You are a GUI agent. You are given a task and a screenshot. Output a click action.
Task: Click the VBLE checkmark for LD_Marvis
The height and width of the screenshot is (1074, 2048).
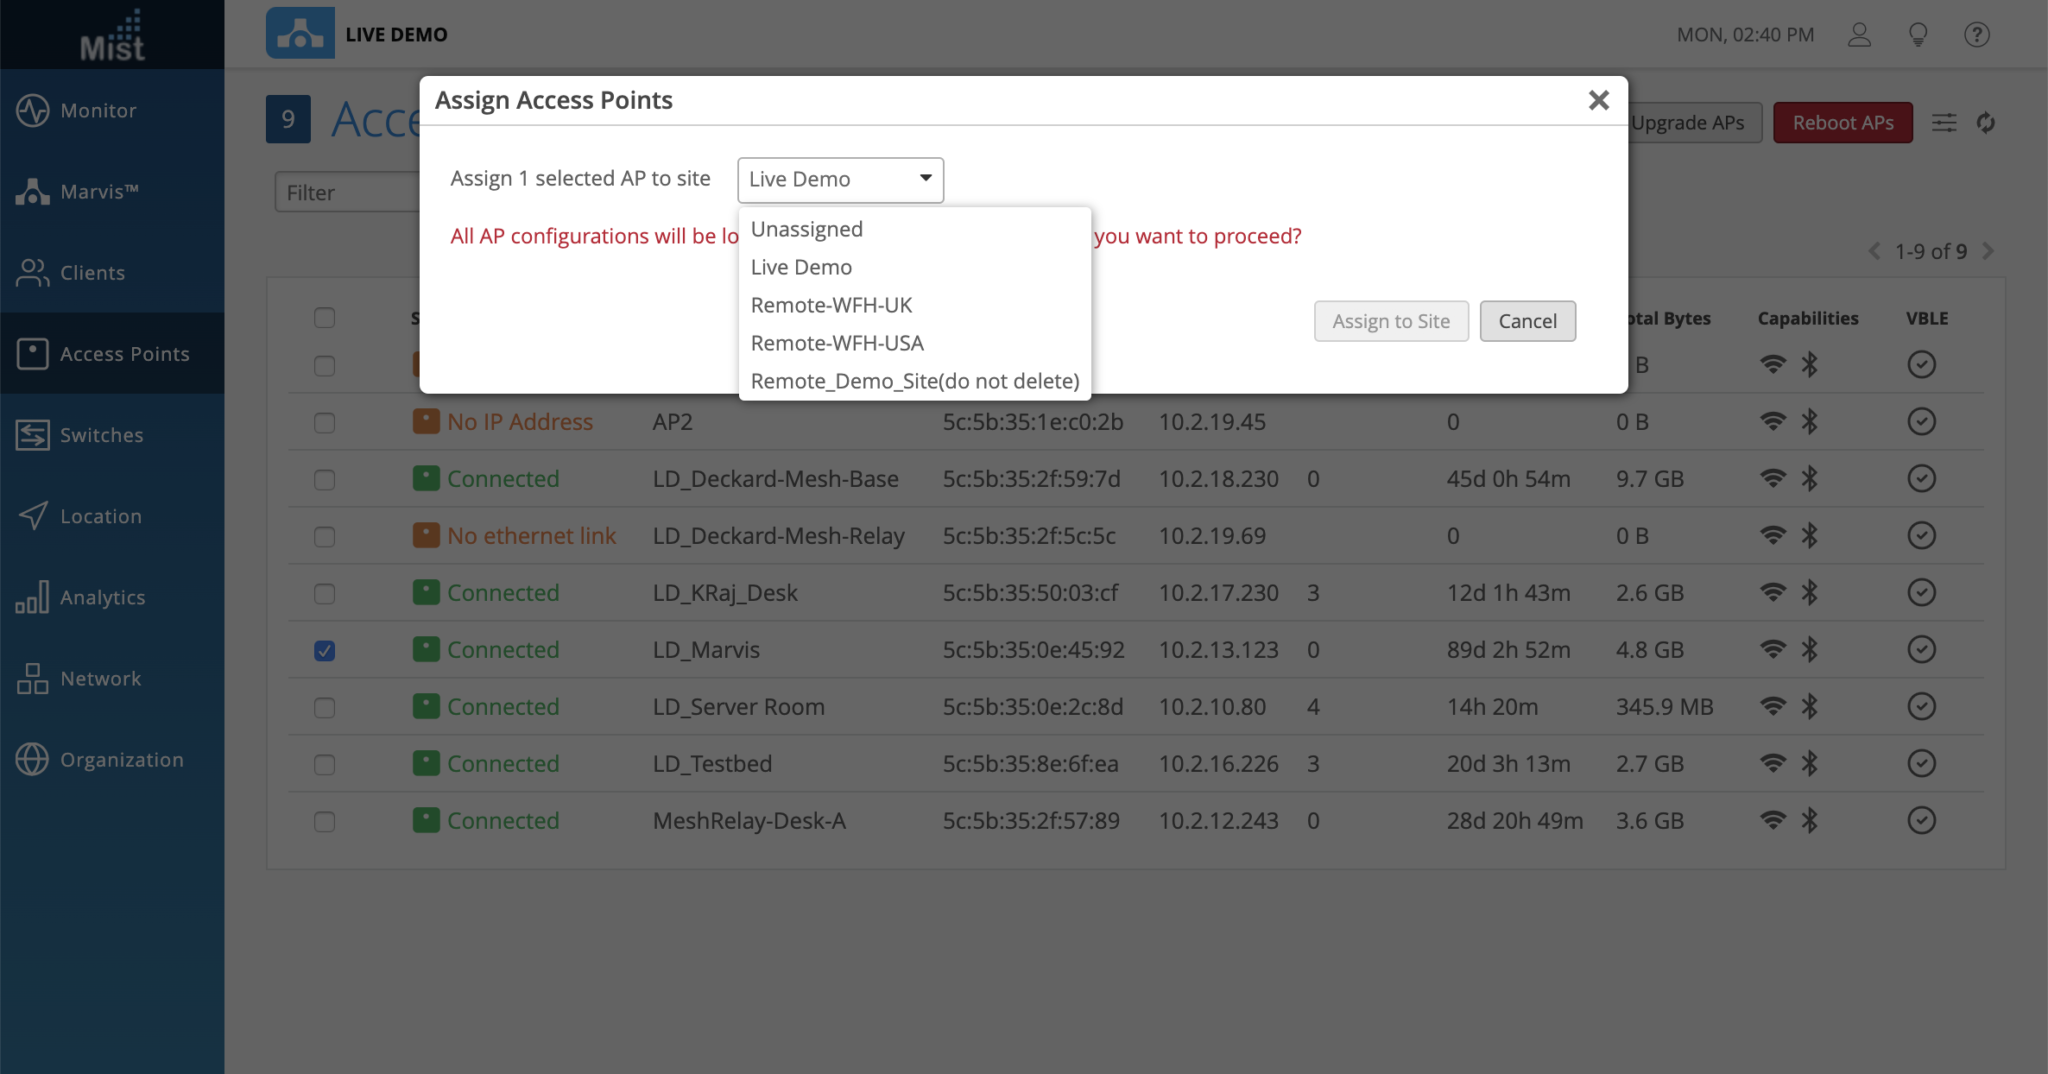pos(1921,650)
